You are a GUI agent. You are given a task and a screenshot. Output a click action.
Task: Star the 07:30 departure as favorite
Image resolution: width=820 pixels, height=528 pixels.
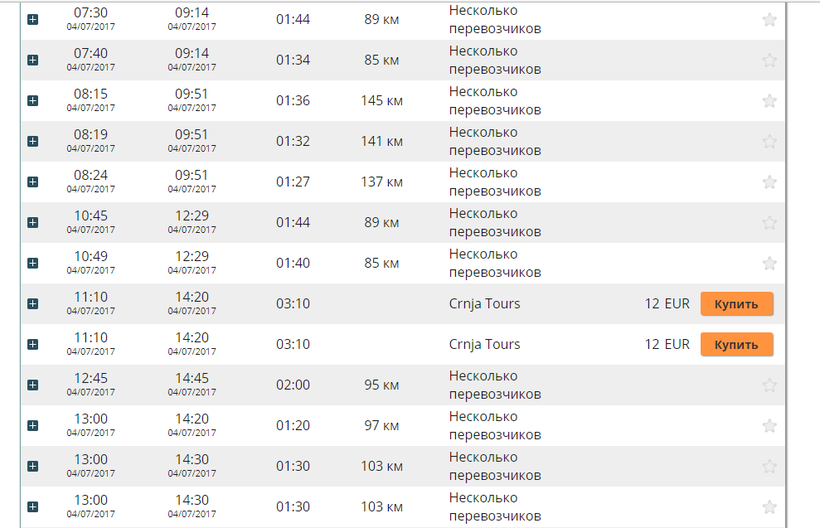[769, 20]
